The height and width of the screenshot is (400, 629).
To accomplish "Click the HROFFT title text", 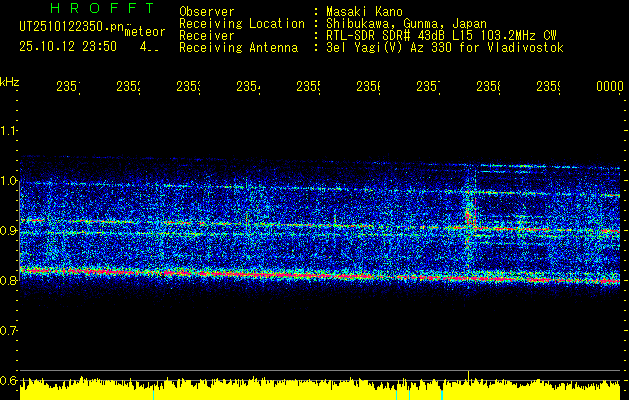I will pos(103,8).
